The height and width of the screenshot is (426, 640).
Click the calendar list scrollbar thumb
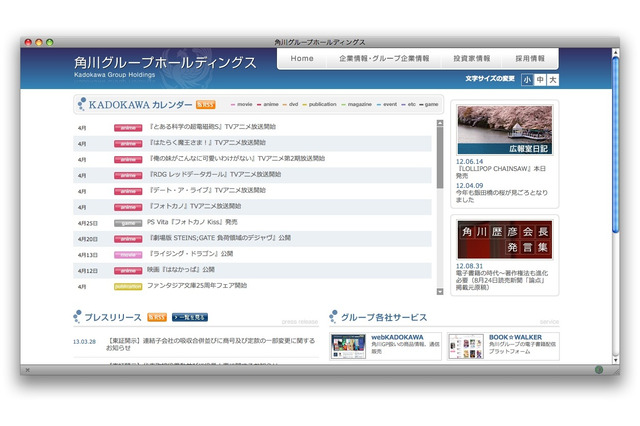(440, 157)
